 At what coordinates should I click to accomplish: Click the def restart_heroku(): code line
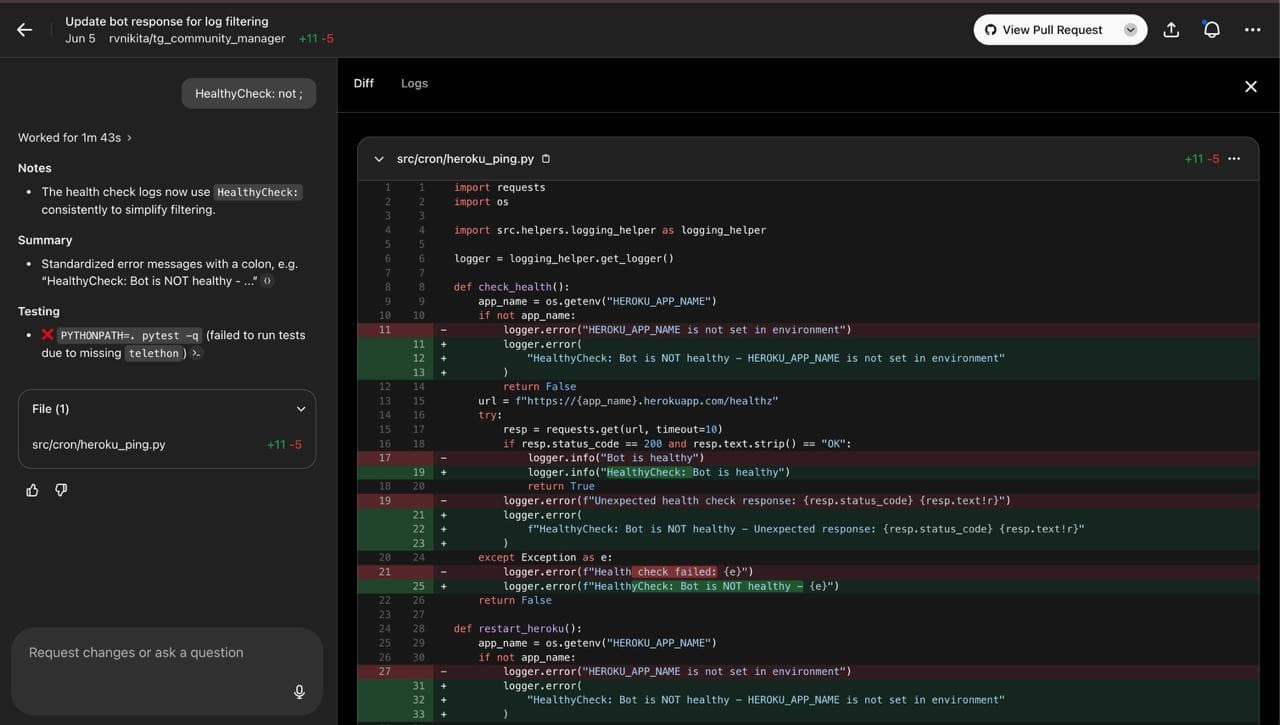point(517,629)
